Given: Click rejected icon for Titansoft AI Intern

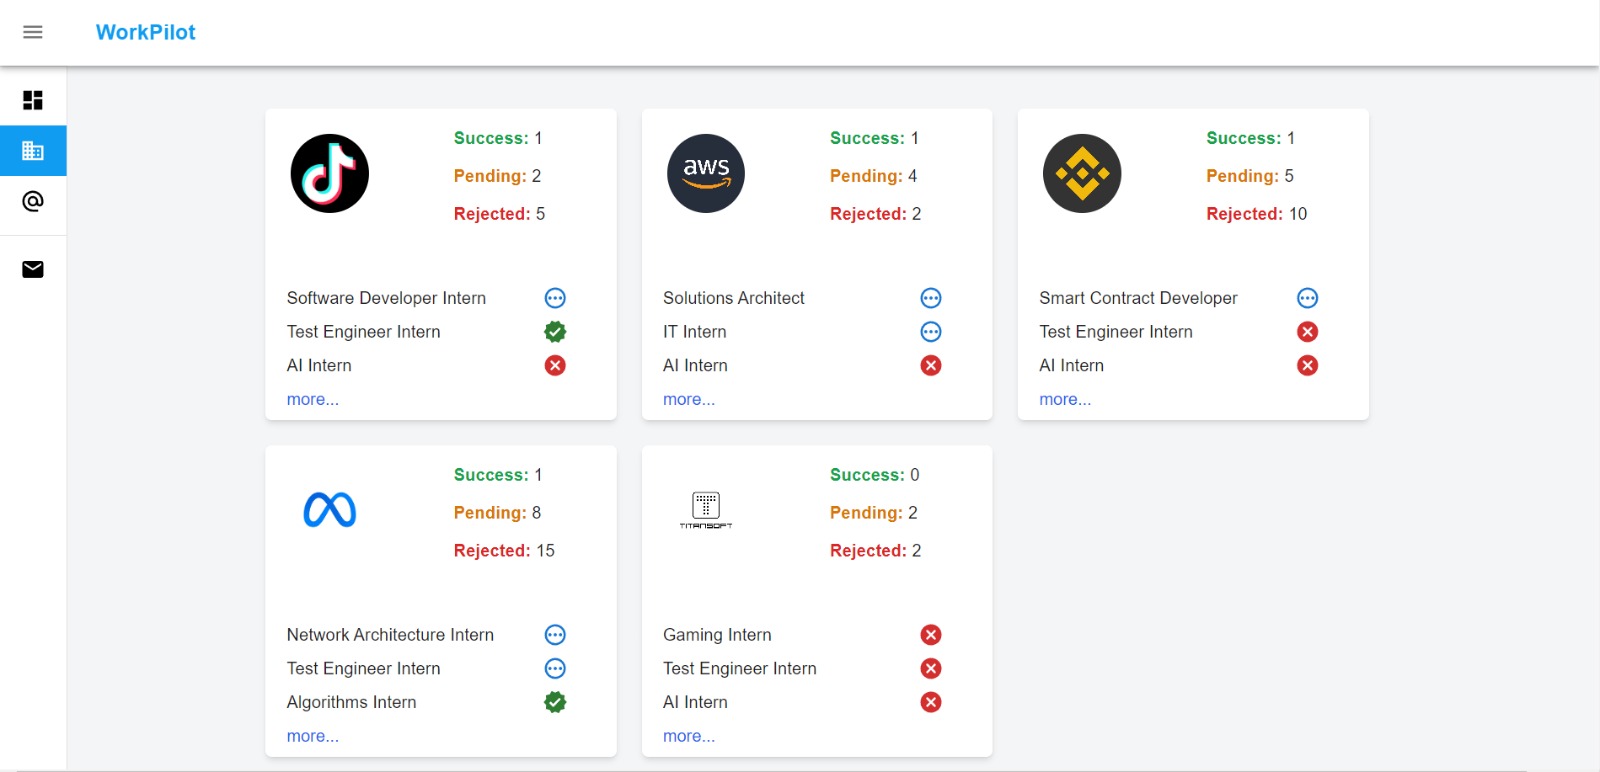Looking at the screenshot, I should pos(931,702).
